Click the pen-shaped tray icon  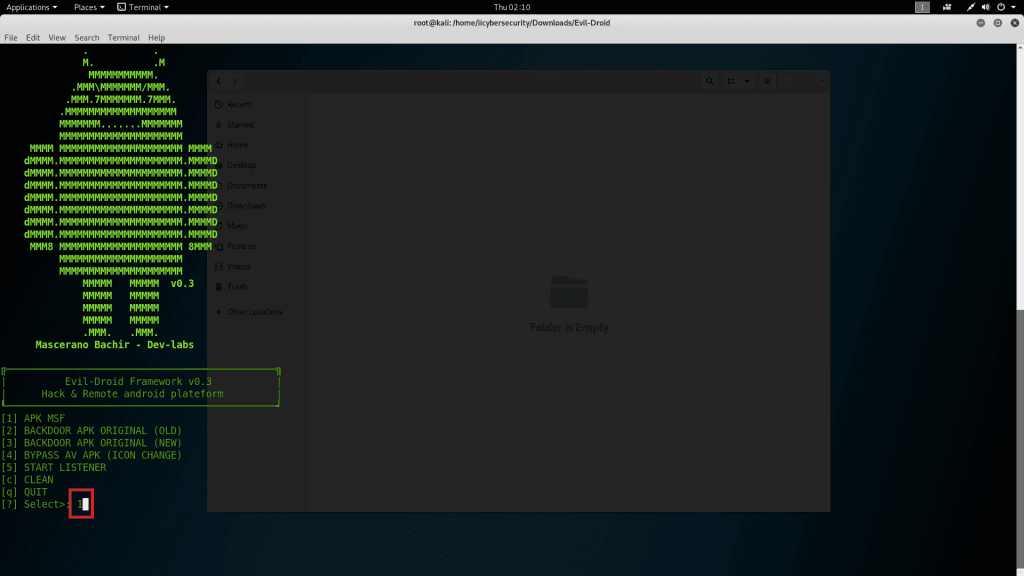coord(972,7)
